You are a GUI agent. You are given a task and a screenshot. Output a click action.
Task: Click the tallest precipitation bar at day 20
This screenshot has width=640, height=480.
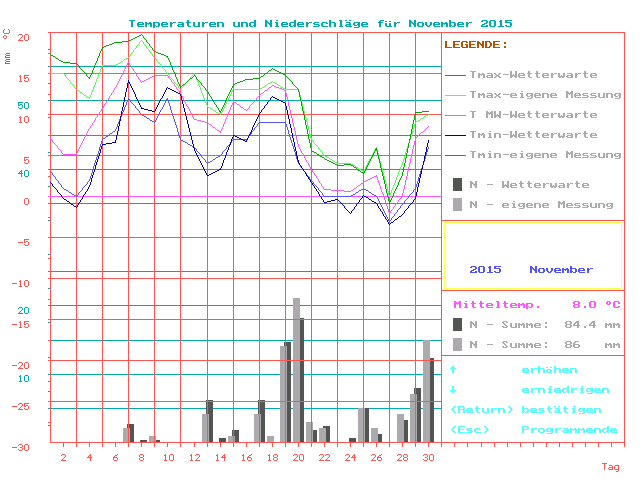(297, 370)
